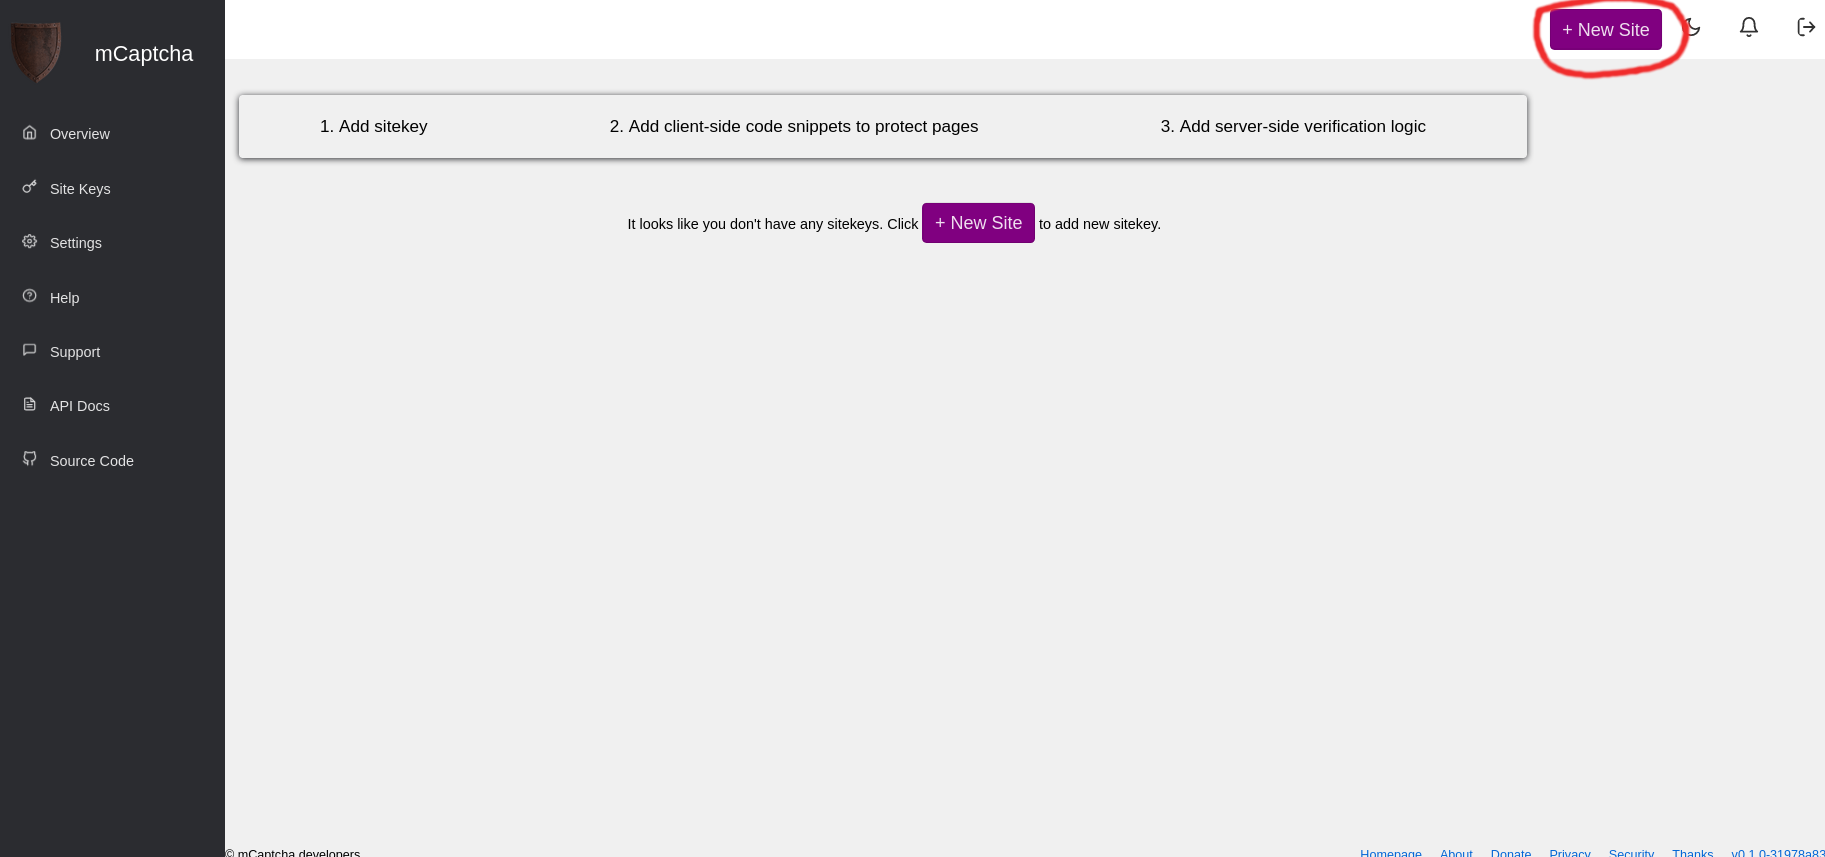The image size is (1825, 857).
Task: Open API Docs via the document icon
Action: pyautogui.click(x=30, y=404)
